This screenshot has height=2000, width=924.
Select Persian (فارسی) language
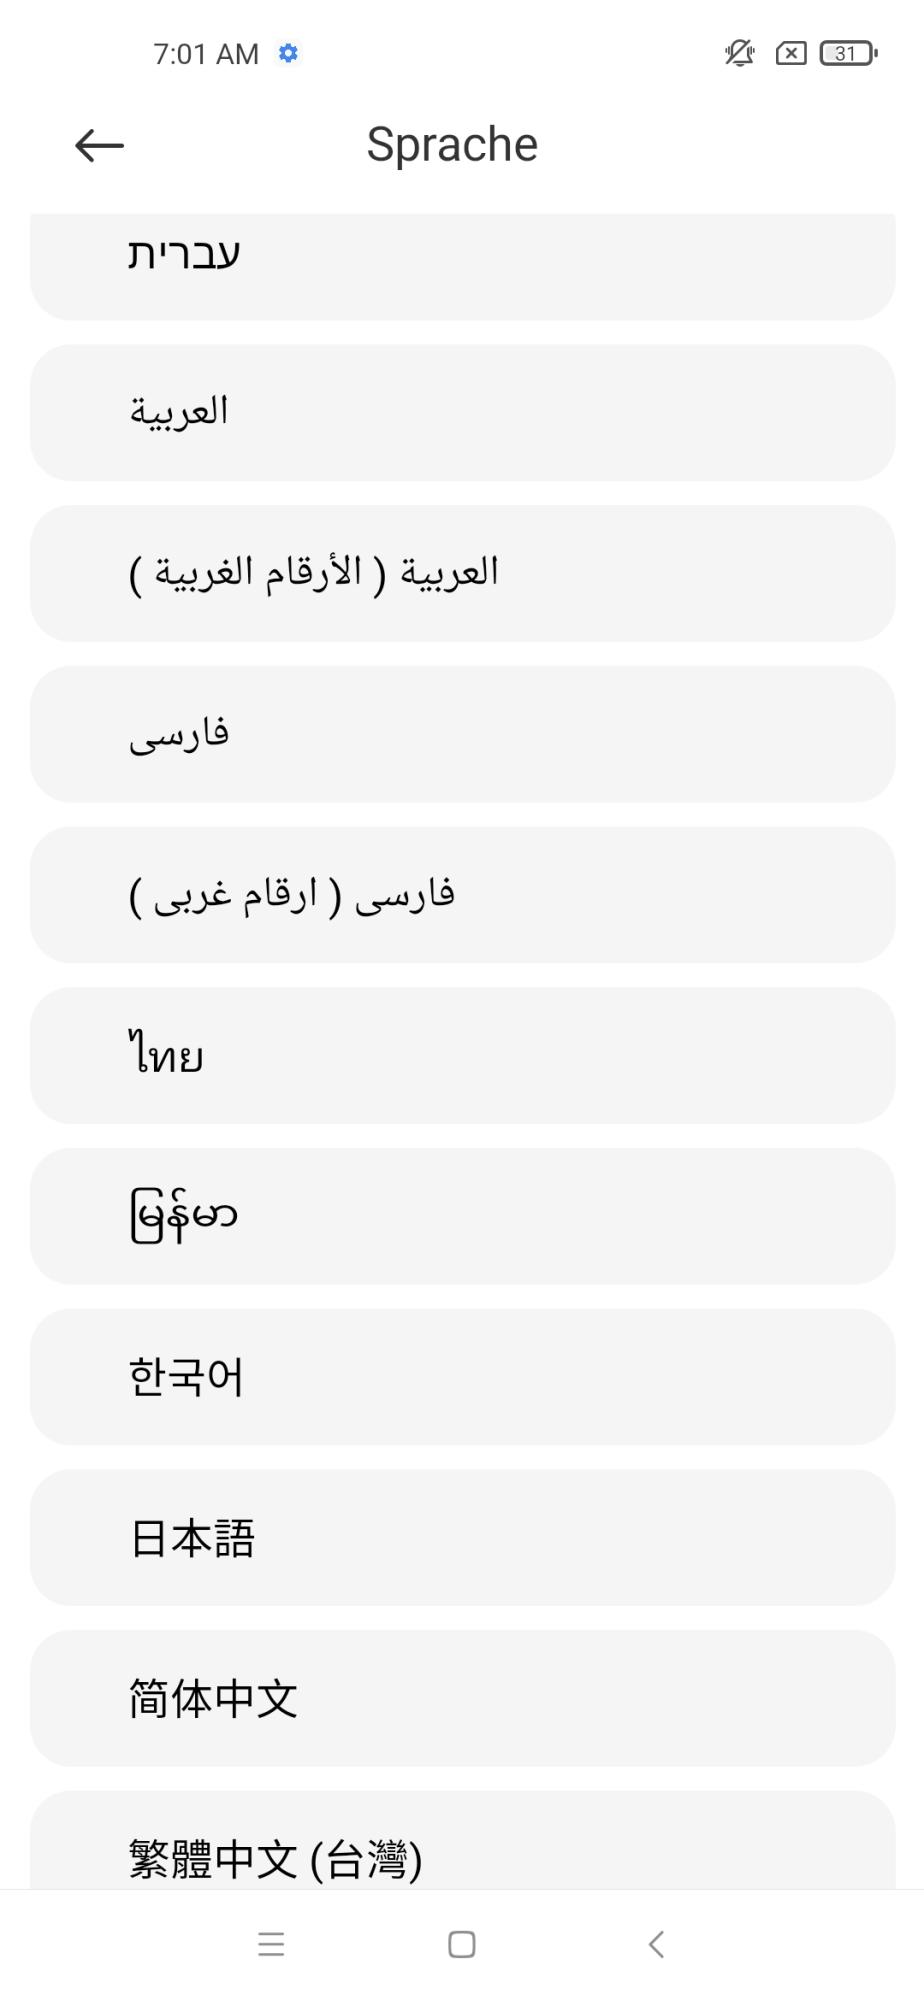[x=462, y=734]
